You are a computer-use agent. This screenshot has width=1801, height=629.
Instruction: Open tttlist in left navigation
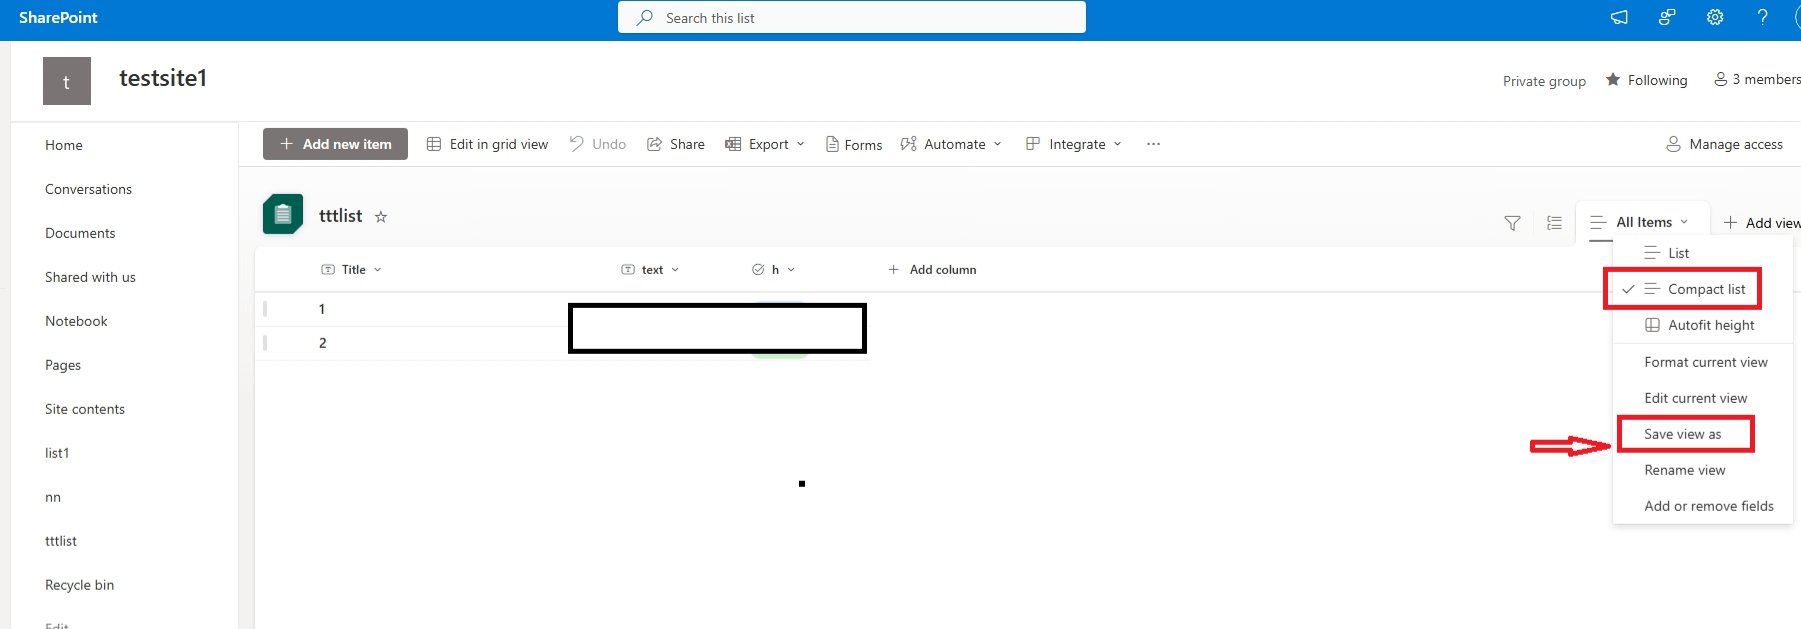click(x=61, y=541)
